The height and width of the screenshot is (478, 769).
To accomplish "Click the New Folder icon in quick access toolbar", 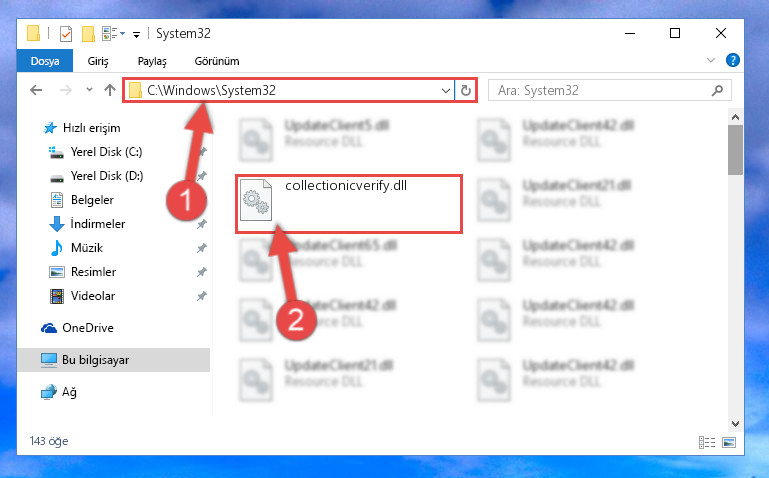I will (x=88, y=34).
